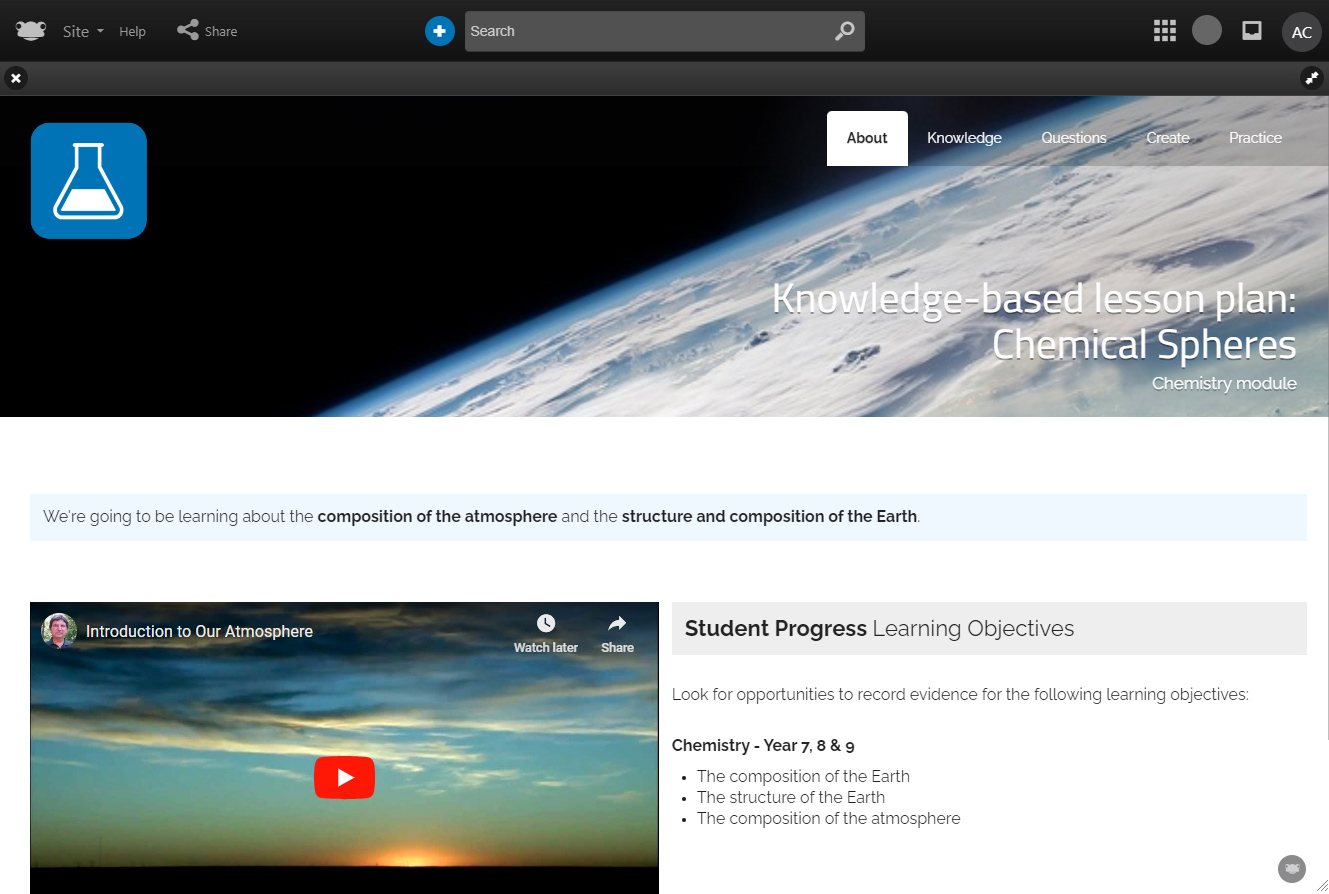Open the AC user profile menu

[x=1302, y=32]
